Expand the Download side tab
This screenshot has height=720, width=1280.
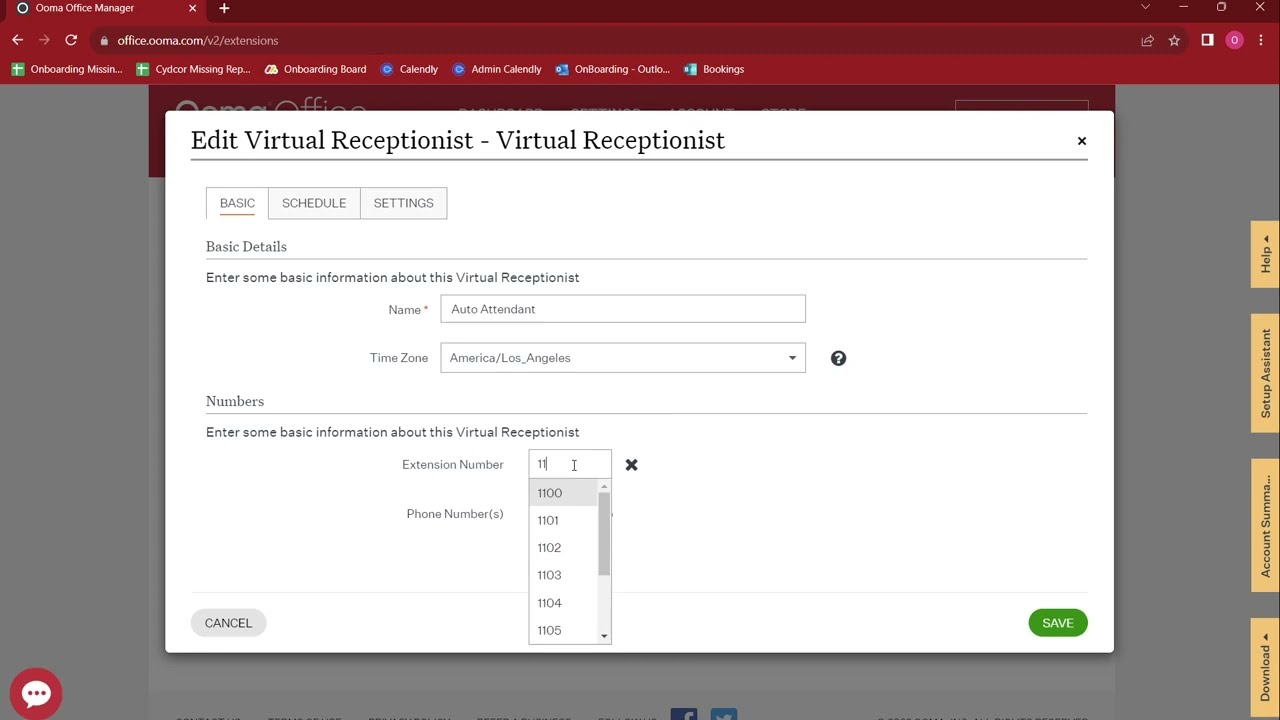[x=1265, y=666]
